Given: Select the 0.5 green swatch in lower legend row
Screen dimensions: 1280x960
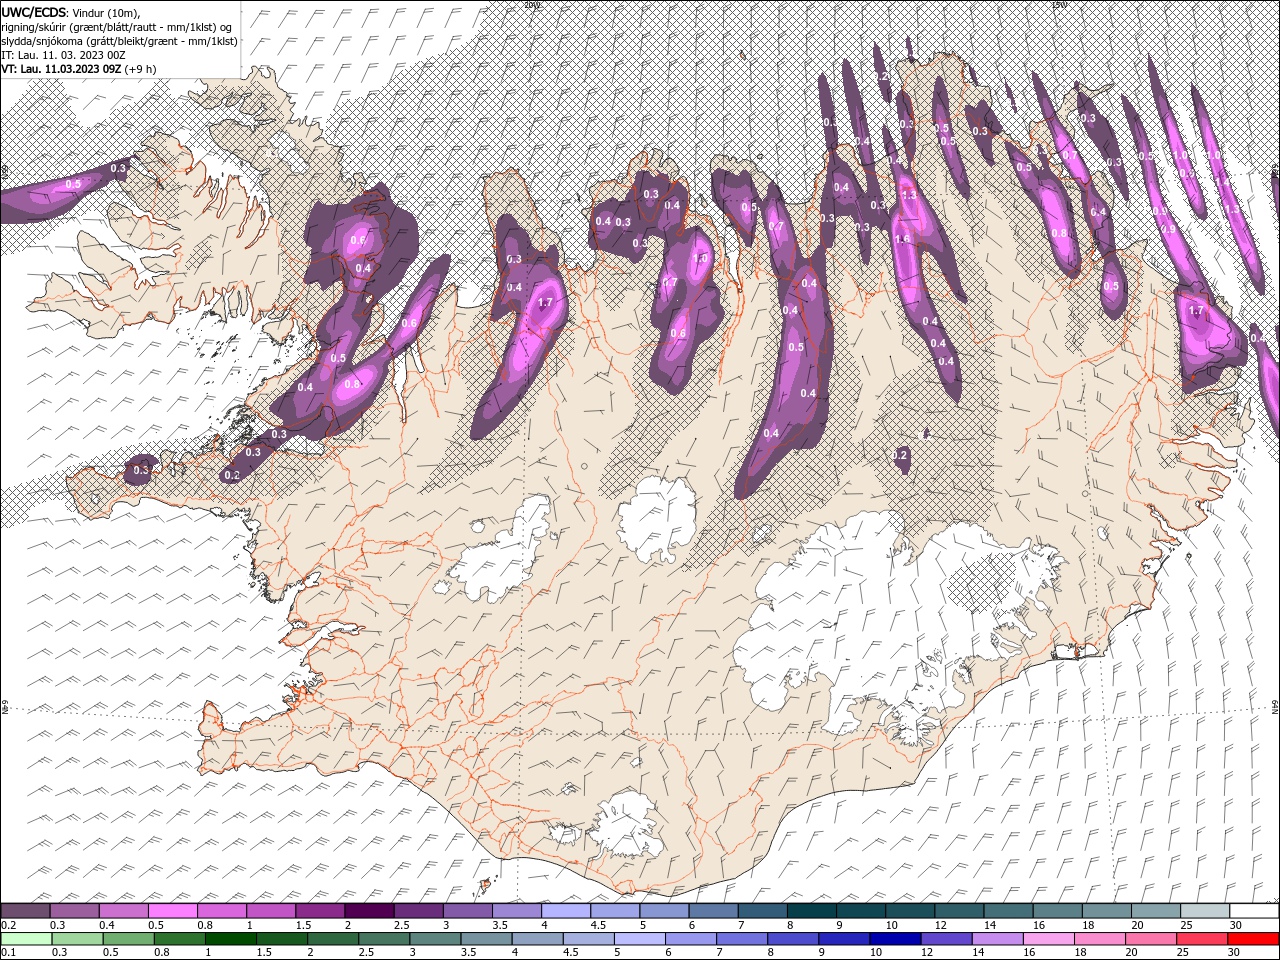Looking at the screenshot, I should click(x=128, y=939).
